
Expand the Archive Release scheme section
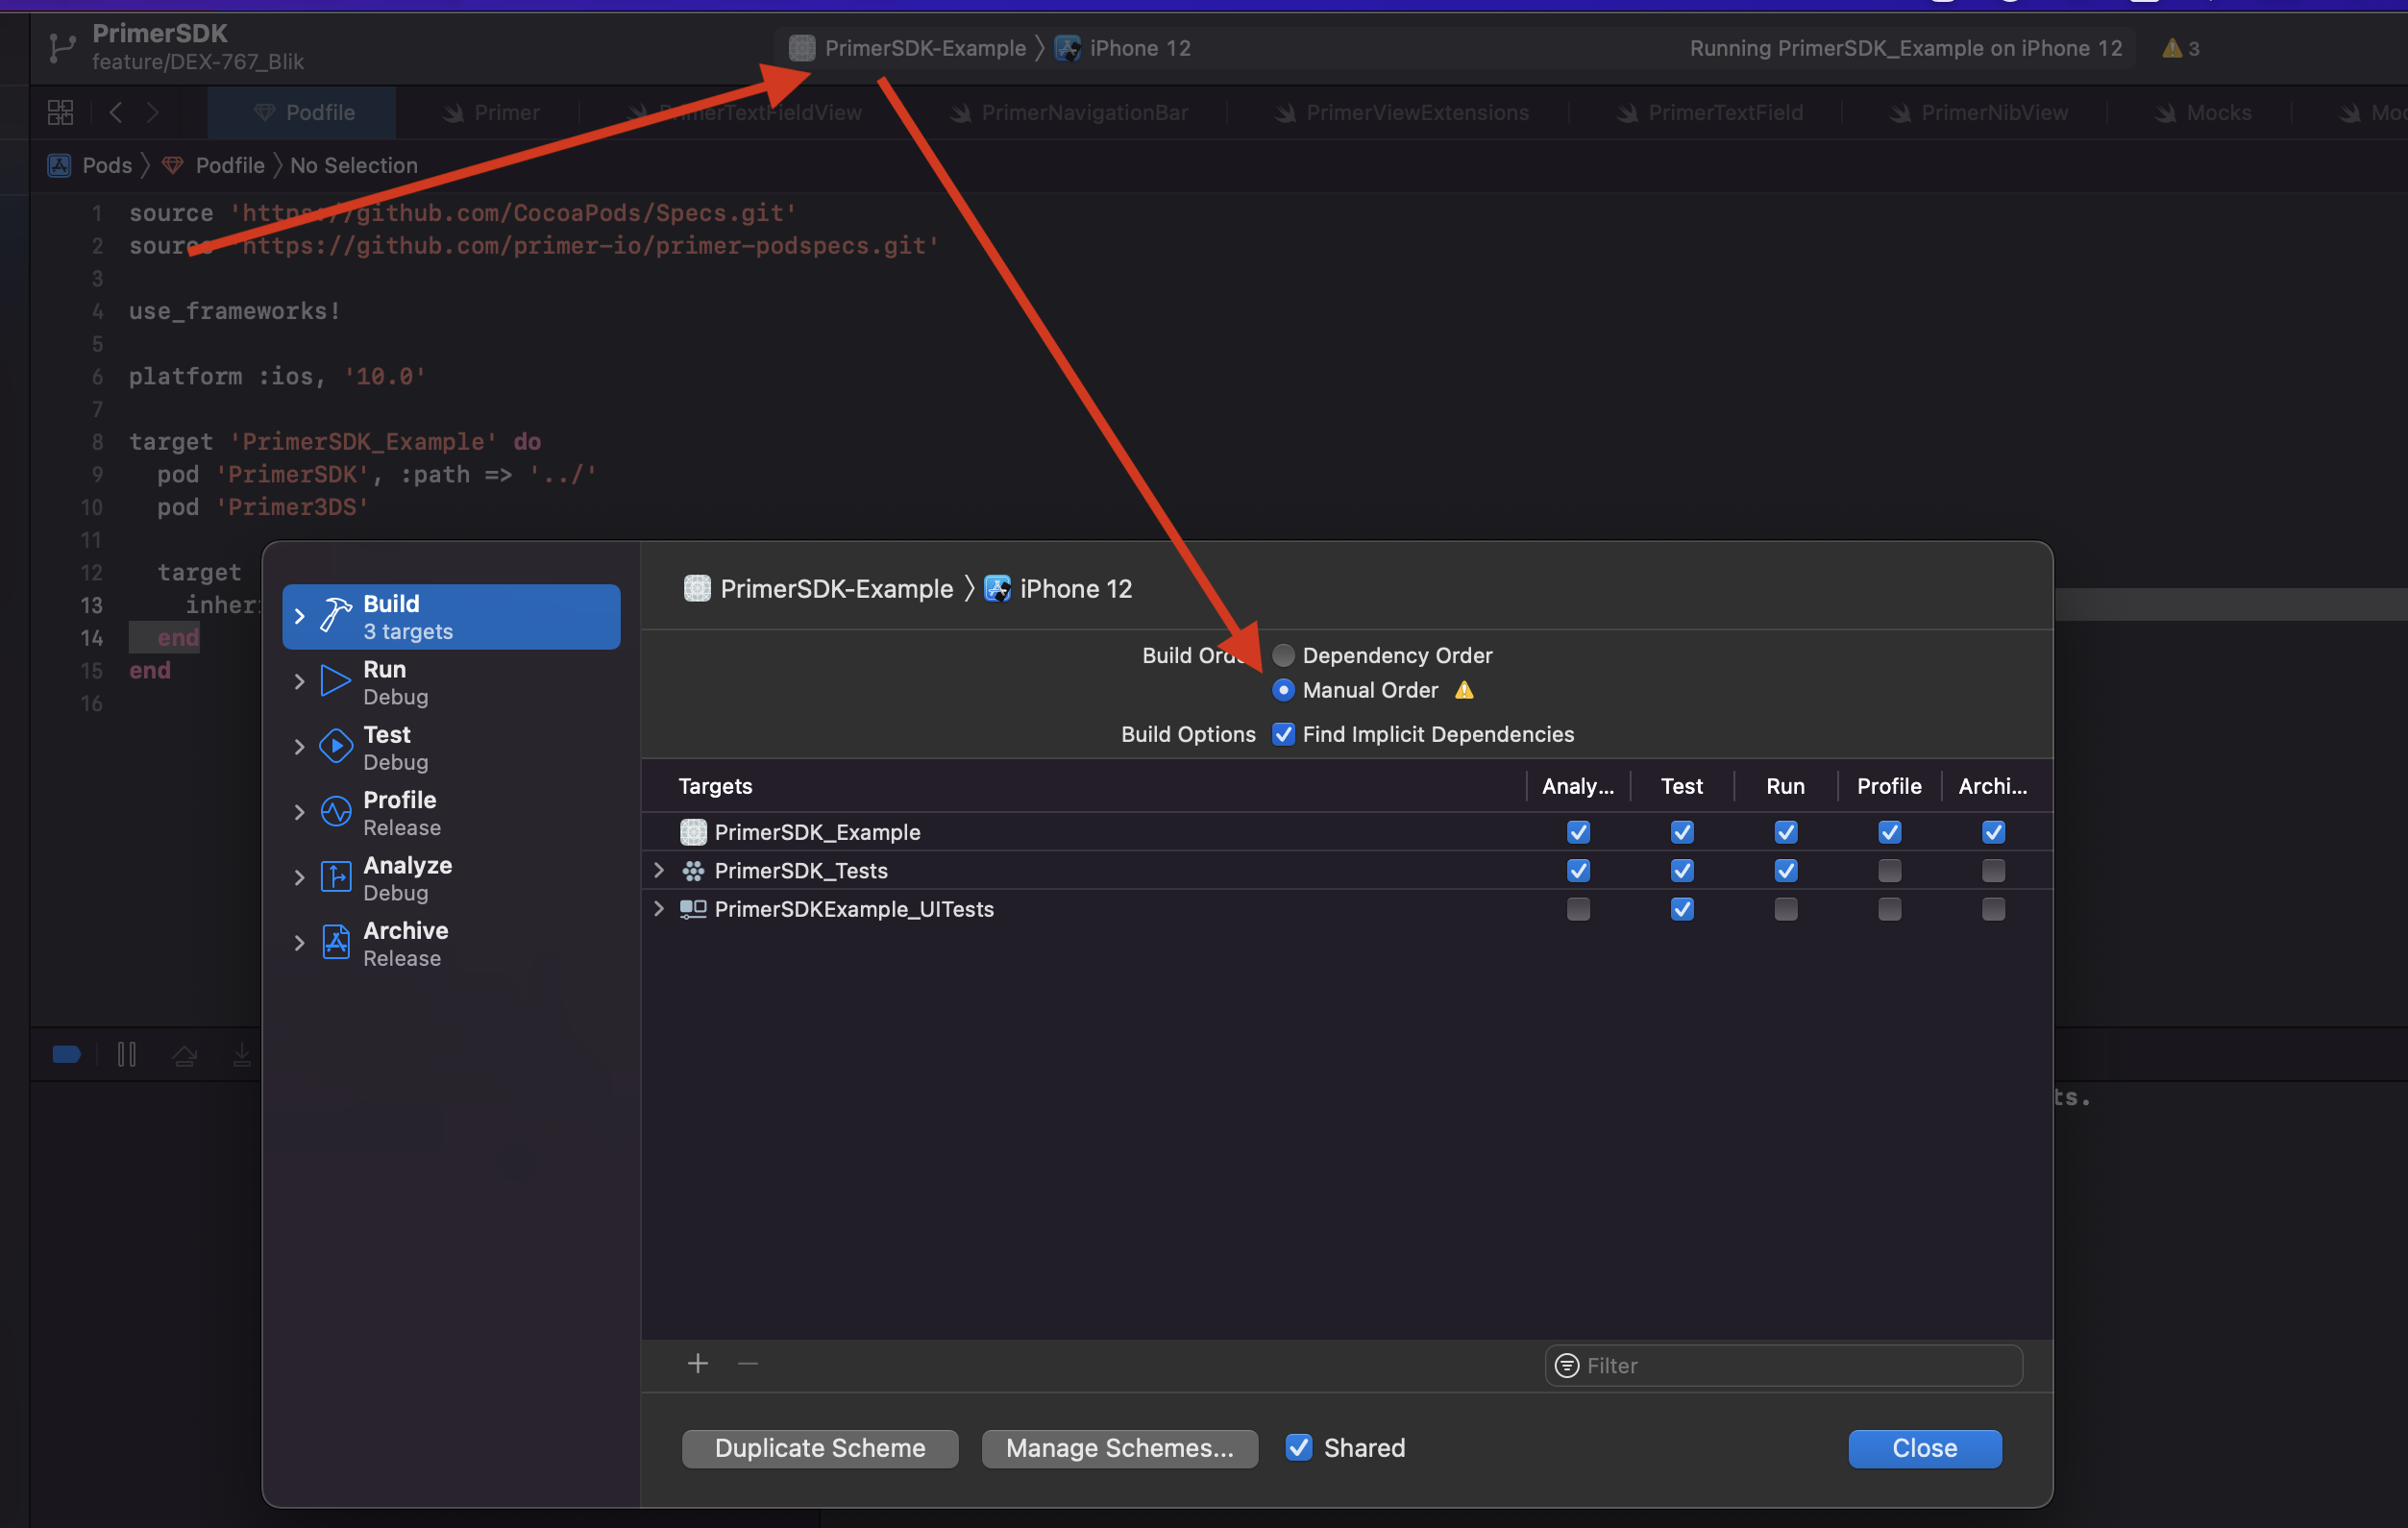299,943
